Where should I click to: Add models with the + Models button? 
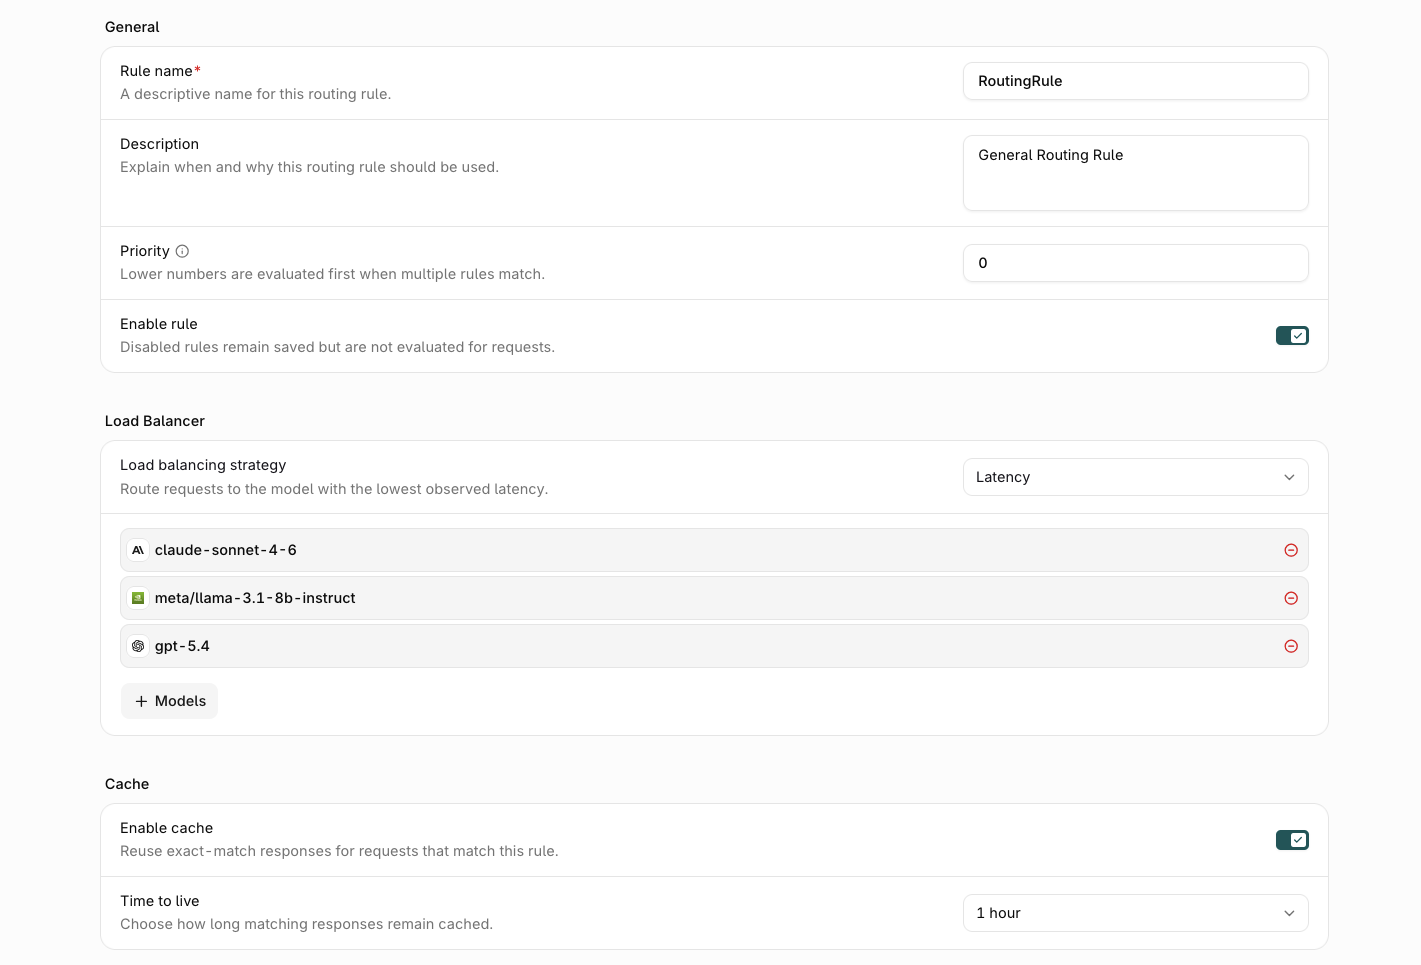[169, 701]
